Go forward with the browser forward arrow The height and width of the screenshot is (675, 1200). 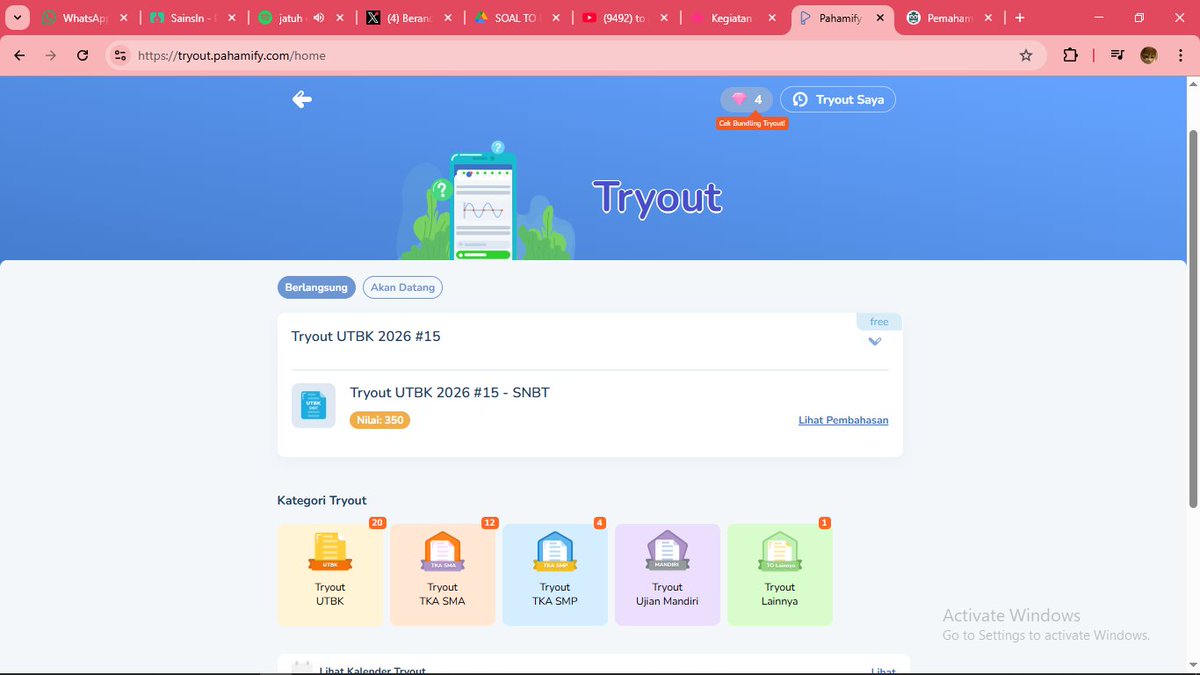coord(51,56)
